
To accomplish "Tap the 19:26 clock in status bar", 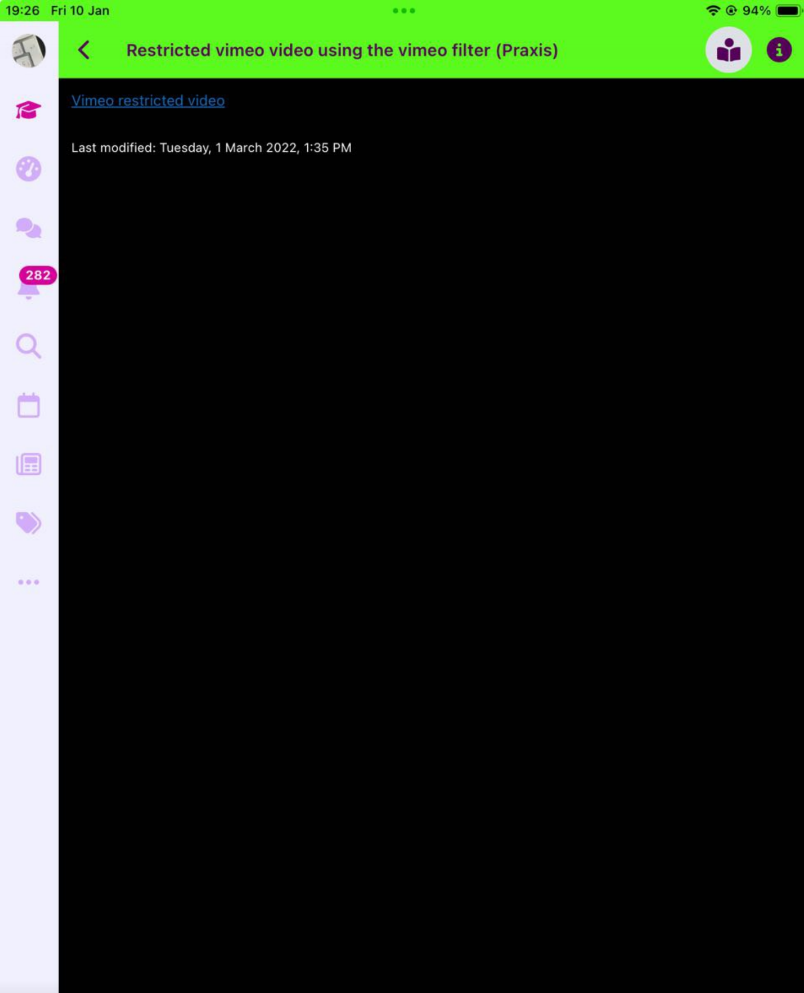I will (x=23, y=11).
